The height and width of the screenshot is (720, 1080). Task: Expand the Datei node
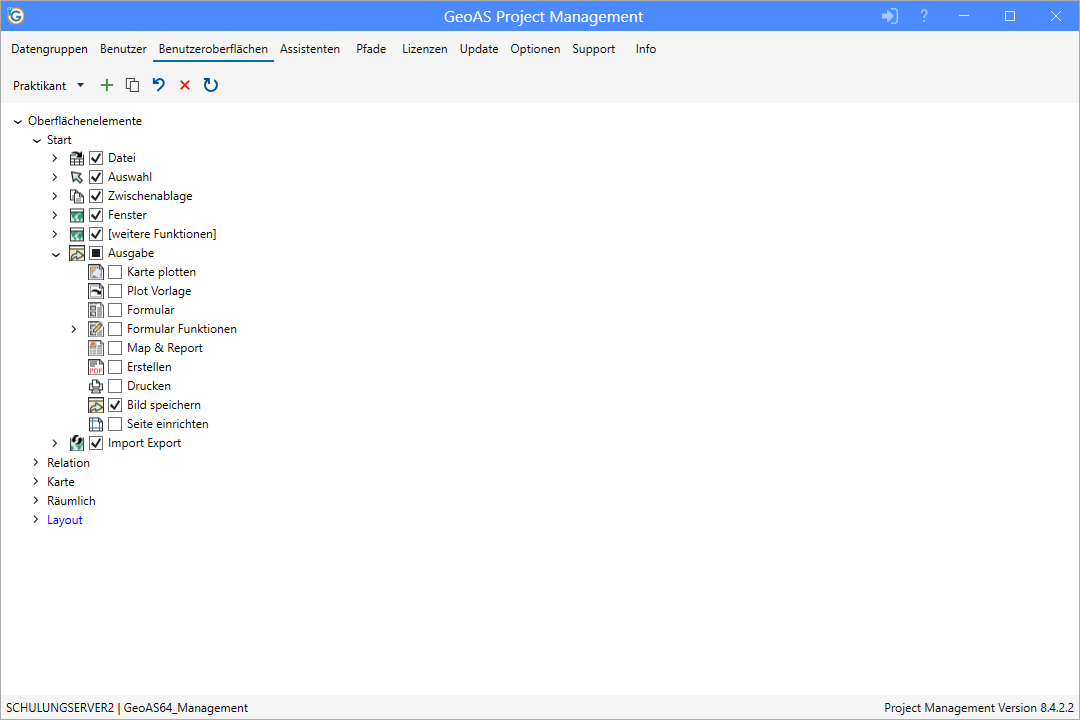55,158
